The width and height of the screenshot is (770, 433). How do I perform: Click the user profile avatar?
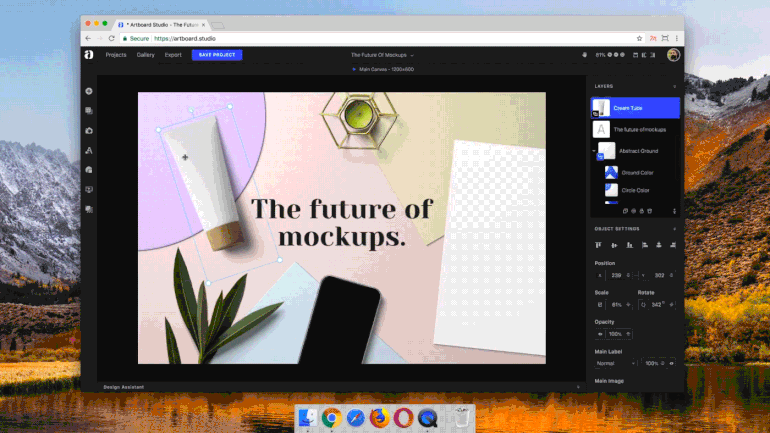673,55
